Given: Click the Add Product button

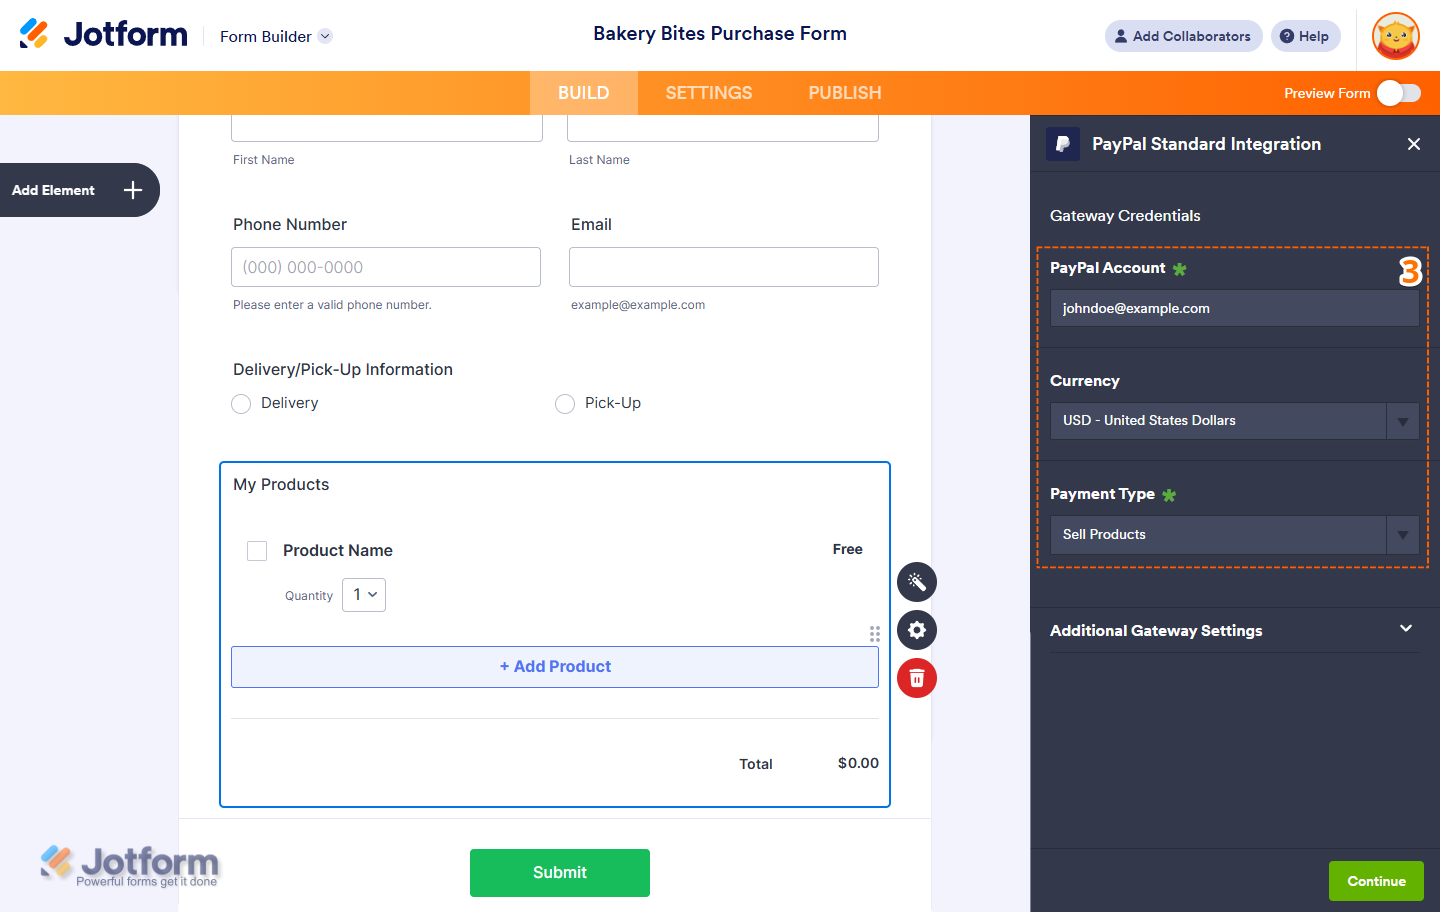Looking at the screenshot, I should click(555, 666).
